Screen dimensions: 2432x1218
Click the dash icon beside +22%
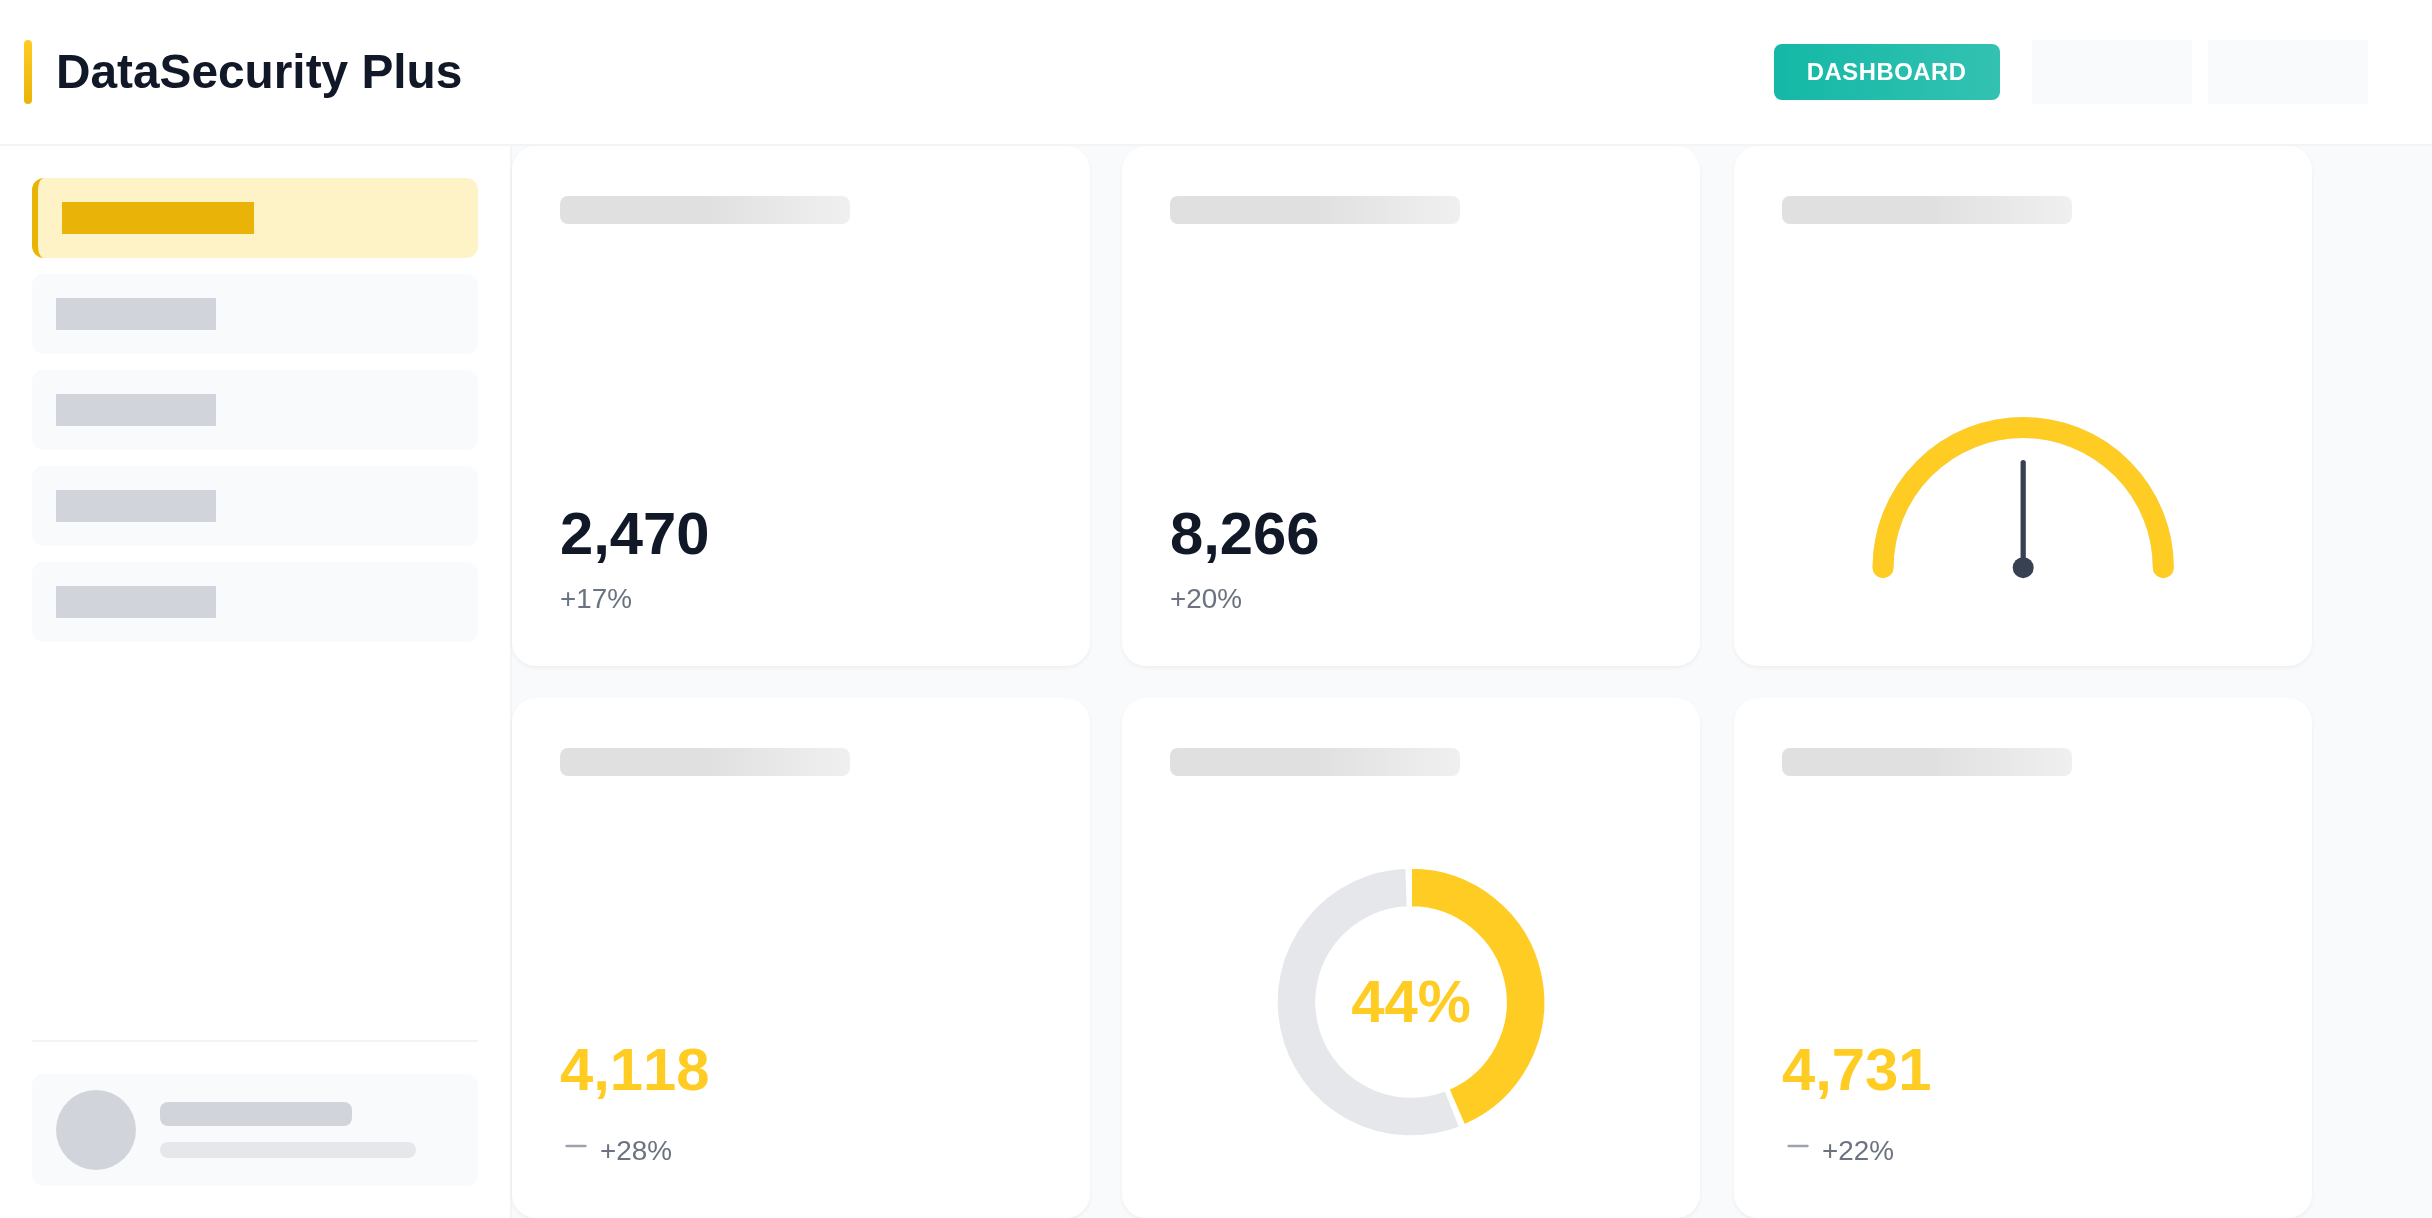pyautogui.click(x=1798, y=1146)
